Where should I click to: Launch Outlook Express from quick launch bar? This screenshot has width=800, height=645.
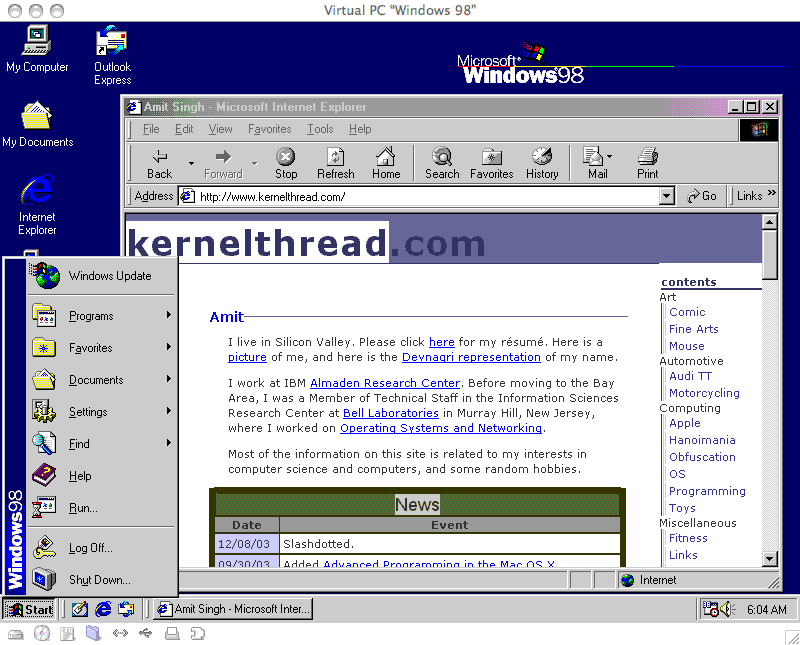coord(126,609)
